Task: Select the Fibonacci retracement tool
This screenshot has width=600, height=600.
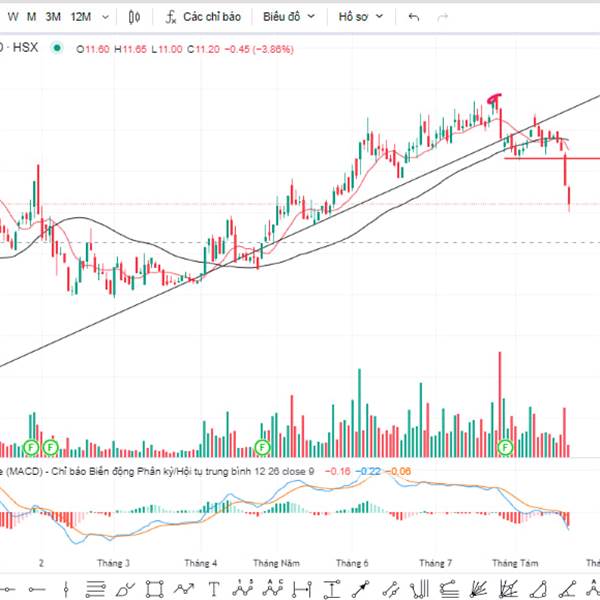Action: (x=449, y=589)
